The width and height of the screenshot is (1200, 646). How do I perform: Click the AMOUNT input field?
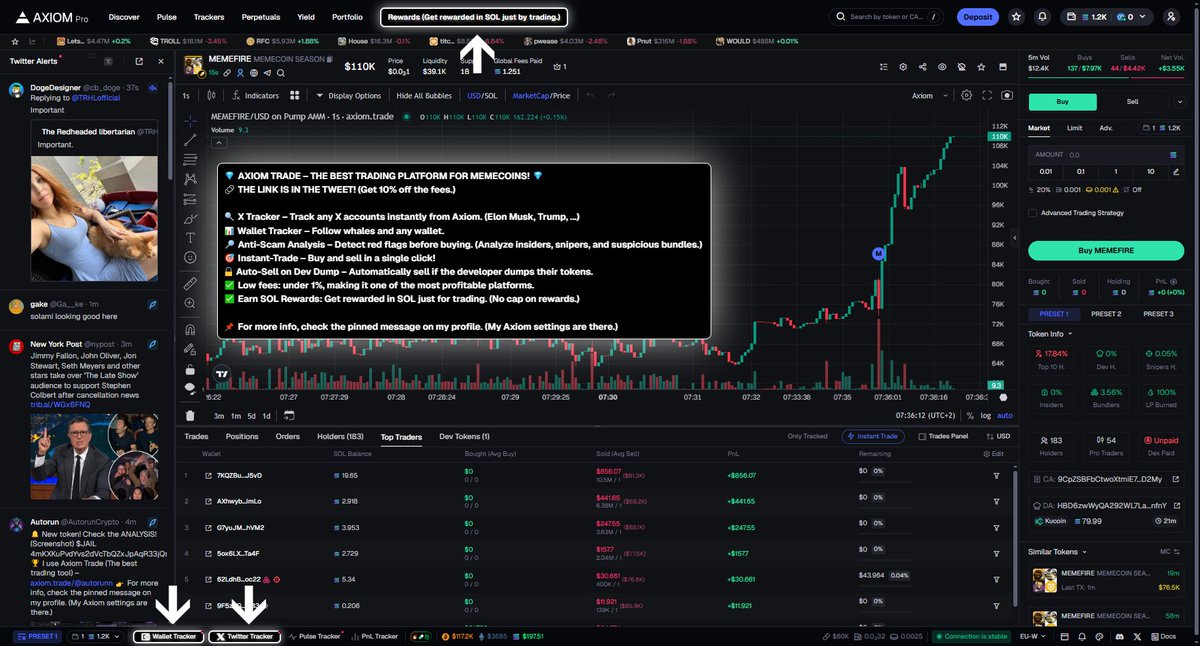pos(1105,155)
